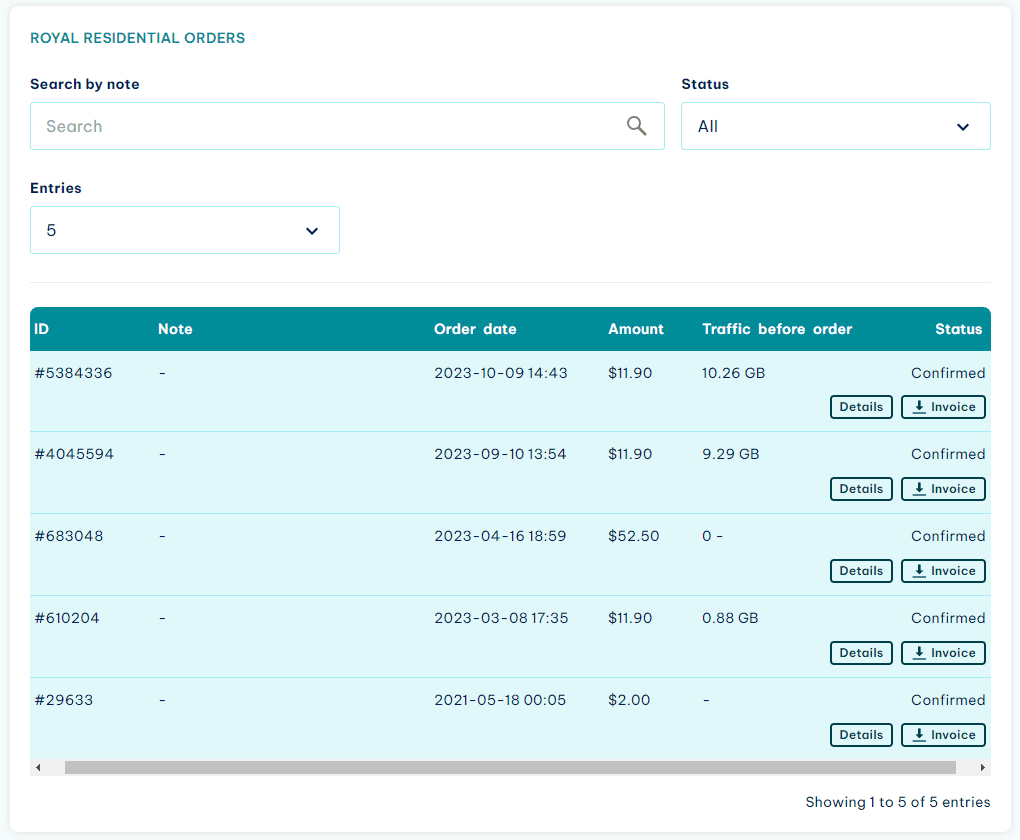
Task: Click order date 2023-10-09 14:43
Action: (501, 373)
